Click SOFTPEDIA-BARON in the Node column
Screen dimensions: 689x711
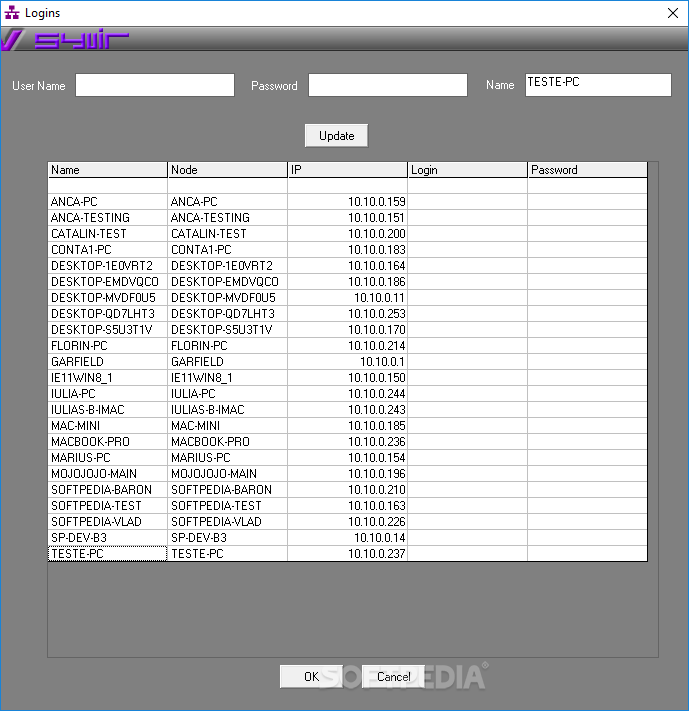(x=228, y=490)
